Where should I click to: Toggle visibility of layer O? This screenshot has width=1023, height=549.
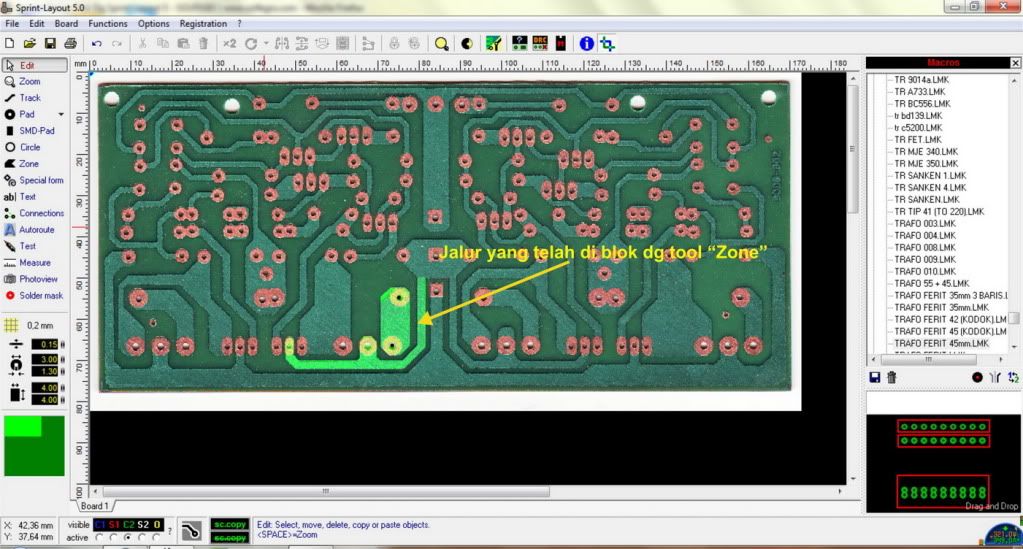pos(157,525)
